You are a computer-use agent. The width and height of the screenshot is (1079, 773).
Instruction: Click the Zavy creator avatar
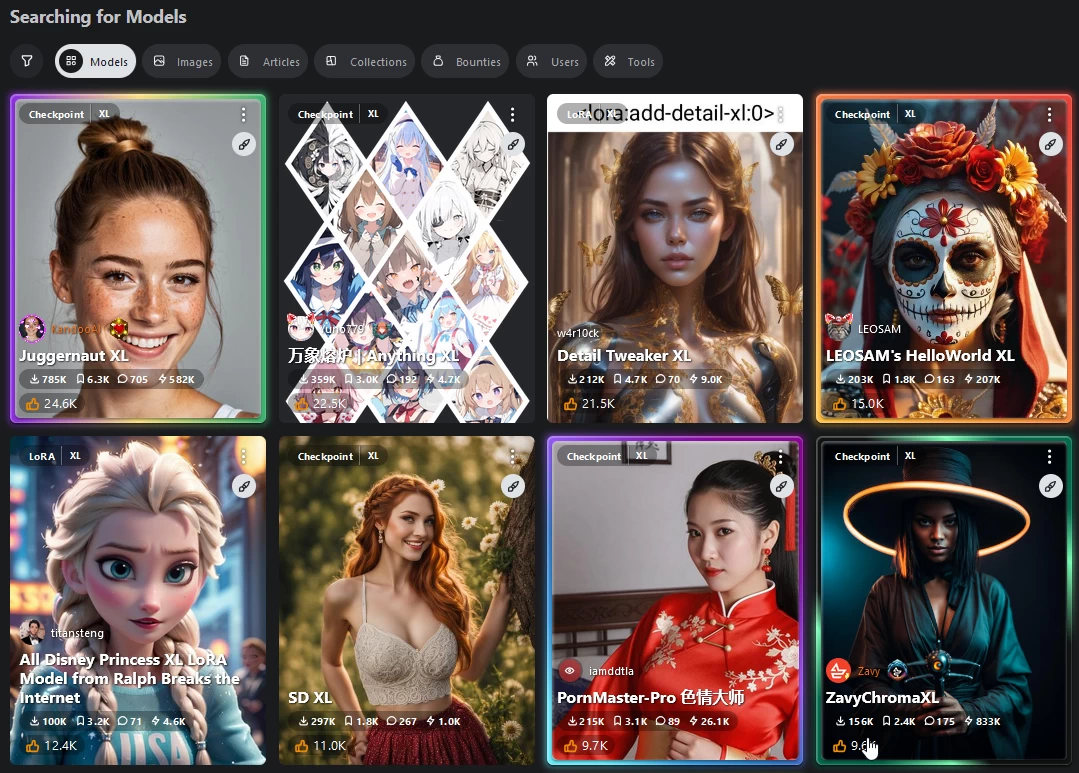click(x=838, y=670)
